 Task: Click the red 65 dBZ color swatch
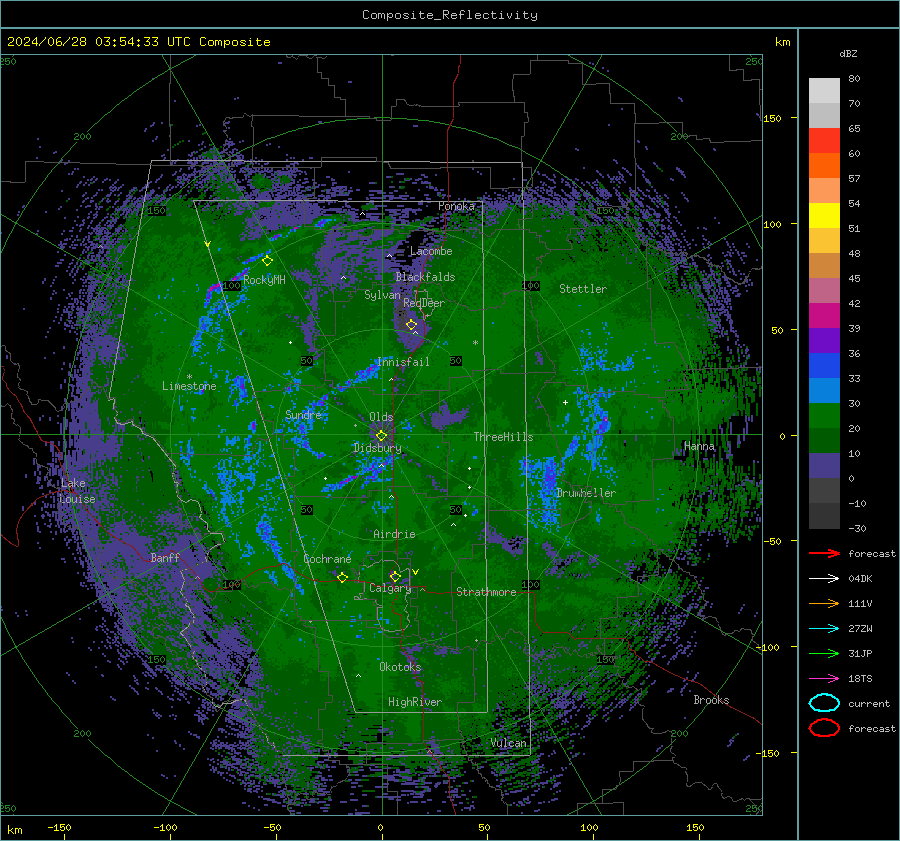coord(824,141)
